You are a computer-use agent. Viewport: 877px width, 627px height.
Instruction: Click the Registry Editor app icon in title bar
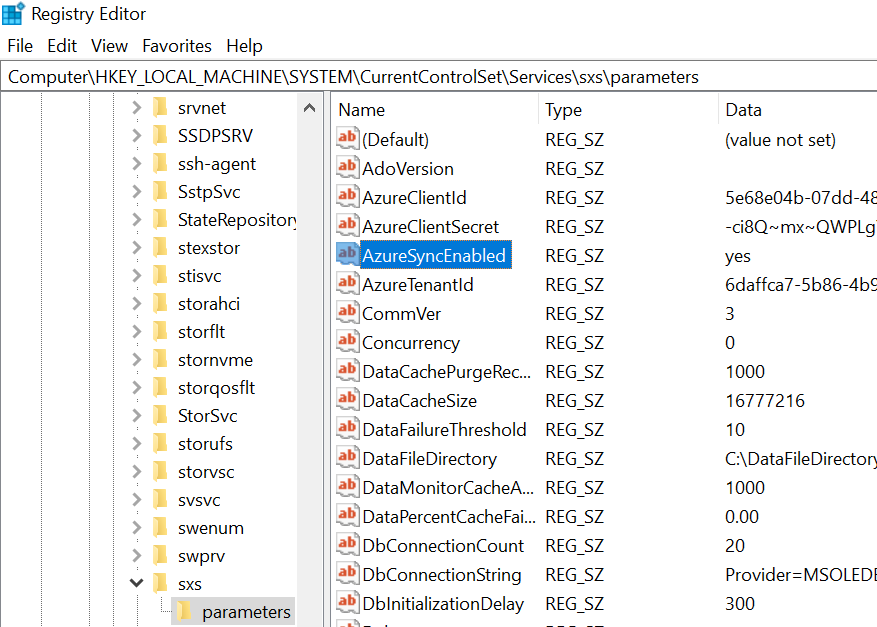tap(14, 14)
